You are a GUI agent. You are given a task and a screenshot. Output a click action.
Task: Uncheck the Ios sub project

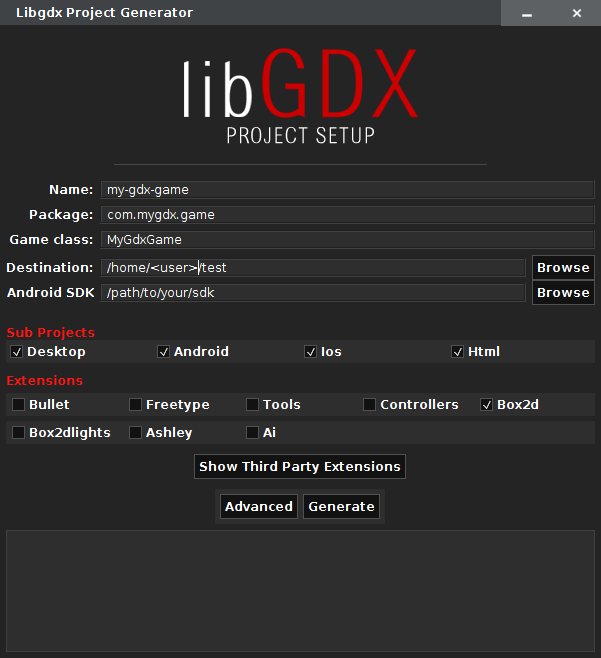tap(310, 352)
